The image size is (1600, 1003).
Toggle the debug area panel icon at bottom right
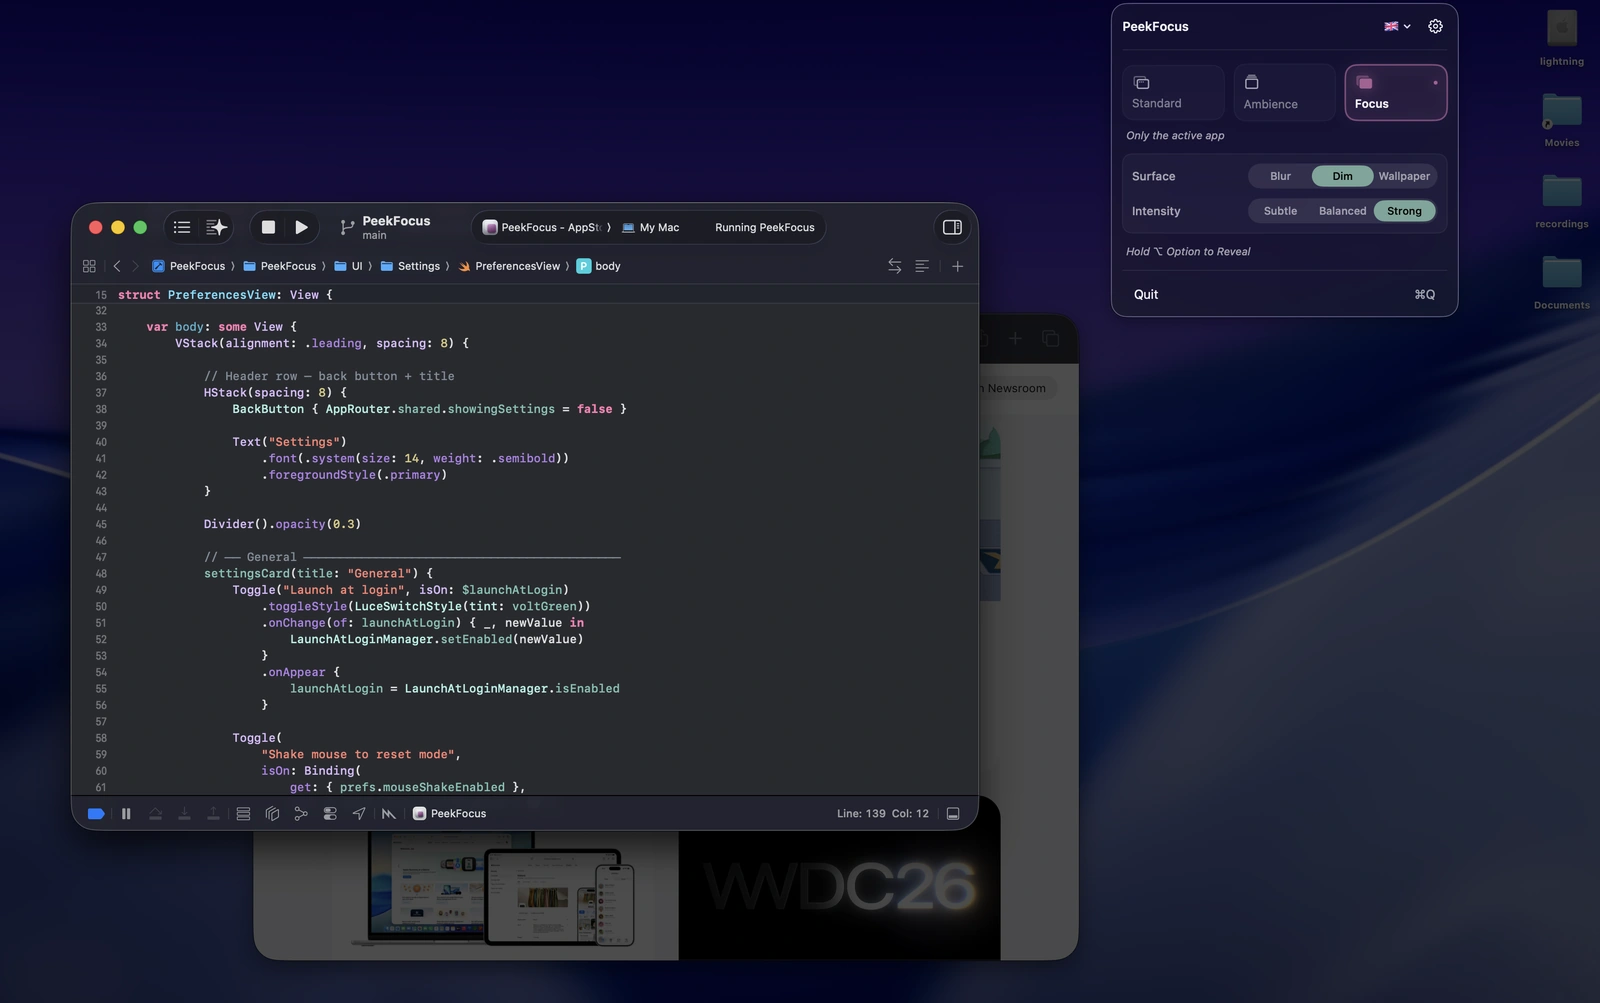953,814
